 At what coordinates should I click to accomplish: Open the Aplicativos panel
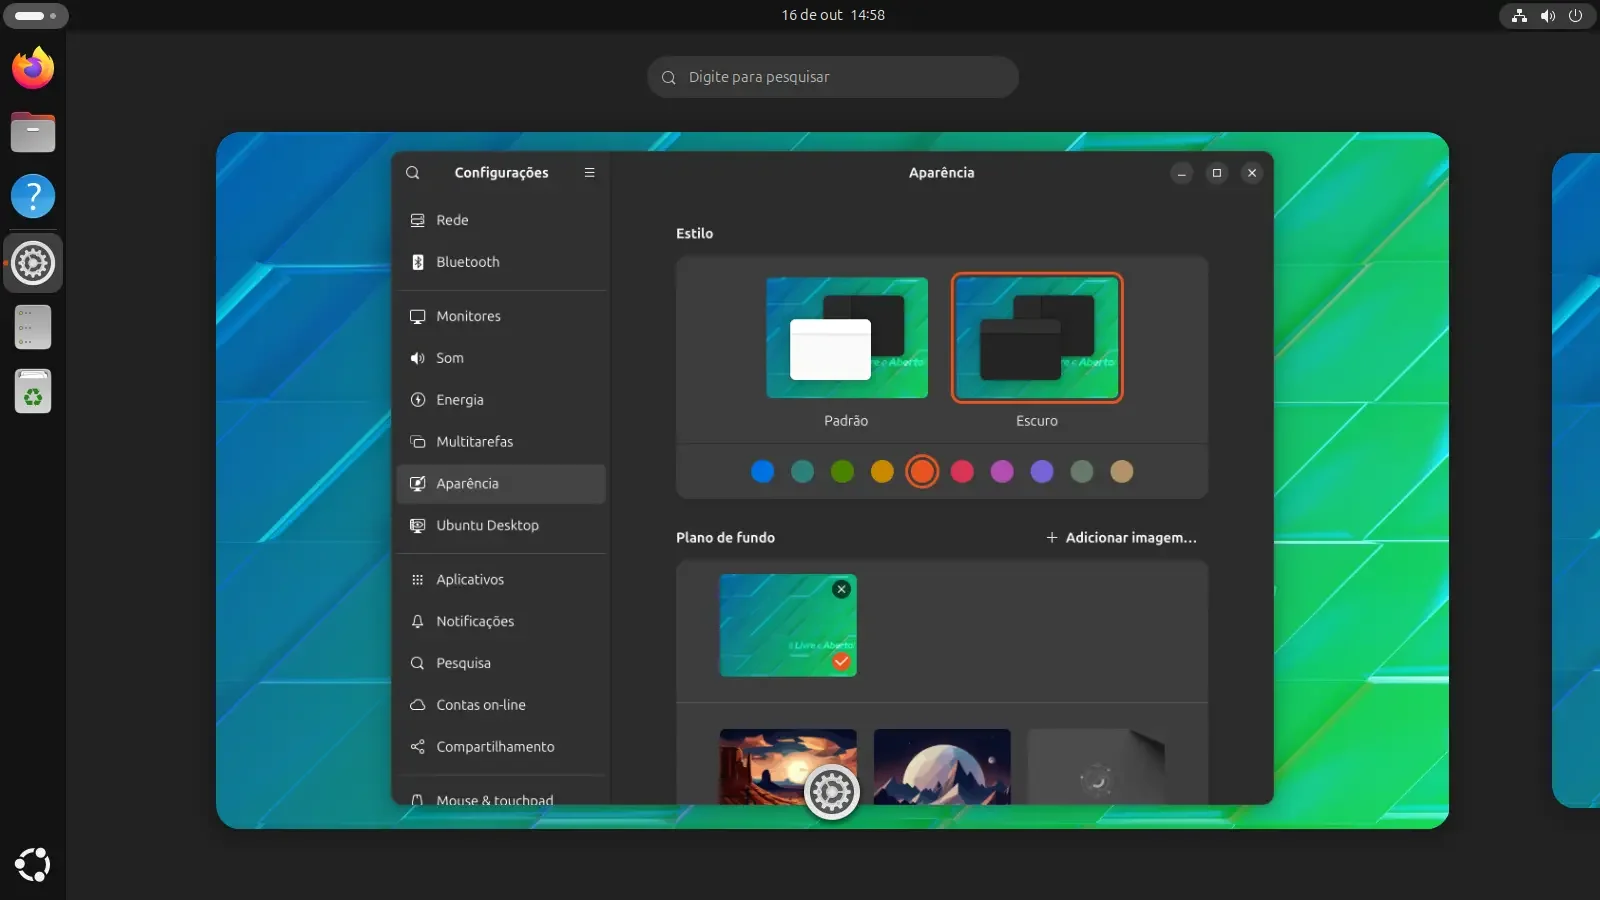(x=501, y=580)
